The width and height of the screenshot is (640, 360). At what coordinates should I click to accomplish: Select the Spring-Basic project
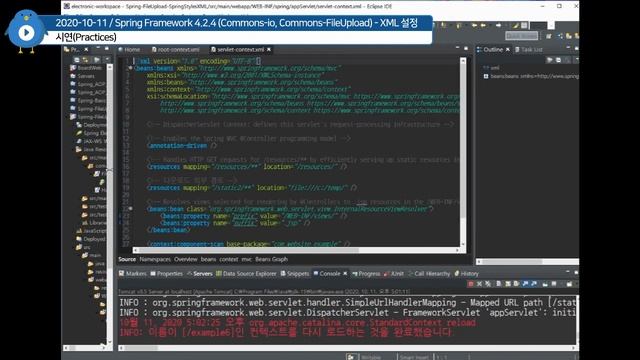point(88,100)
